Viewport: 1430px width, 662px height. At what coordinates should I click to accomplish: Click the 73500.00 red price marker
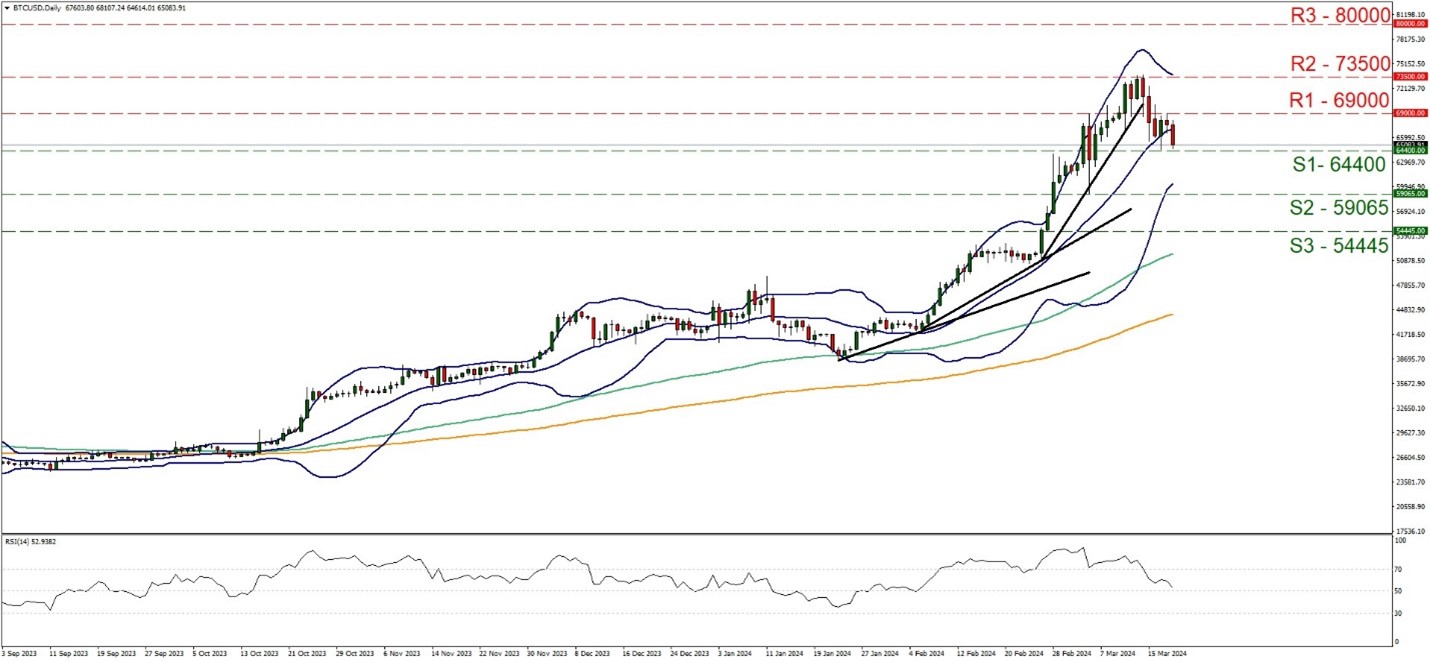pos(1411,75)
